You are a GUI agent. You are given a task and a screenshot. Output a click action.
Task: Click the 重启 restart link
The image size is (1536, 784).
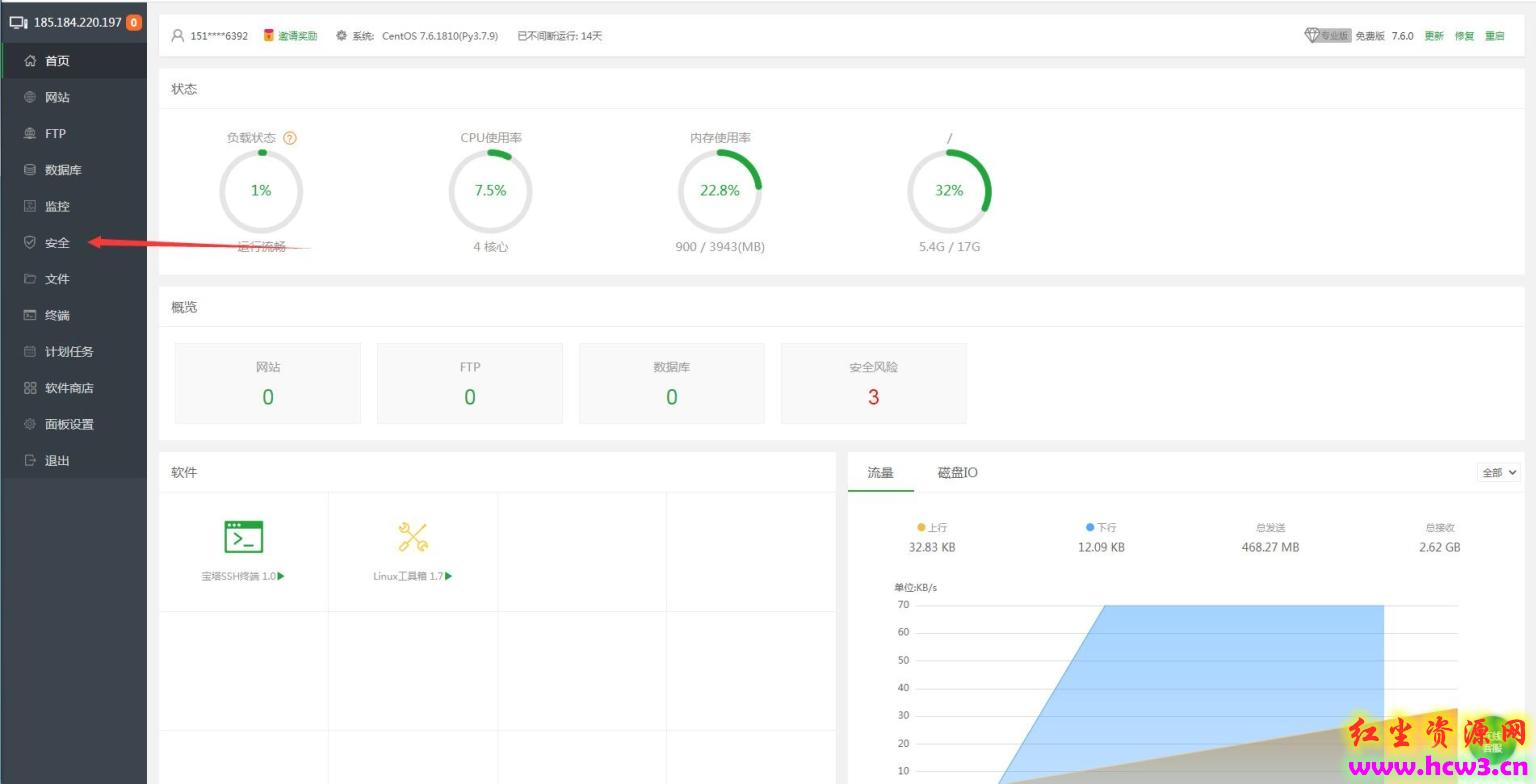pyautogui.click(x=1494, y=36)
